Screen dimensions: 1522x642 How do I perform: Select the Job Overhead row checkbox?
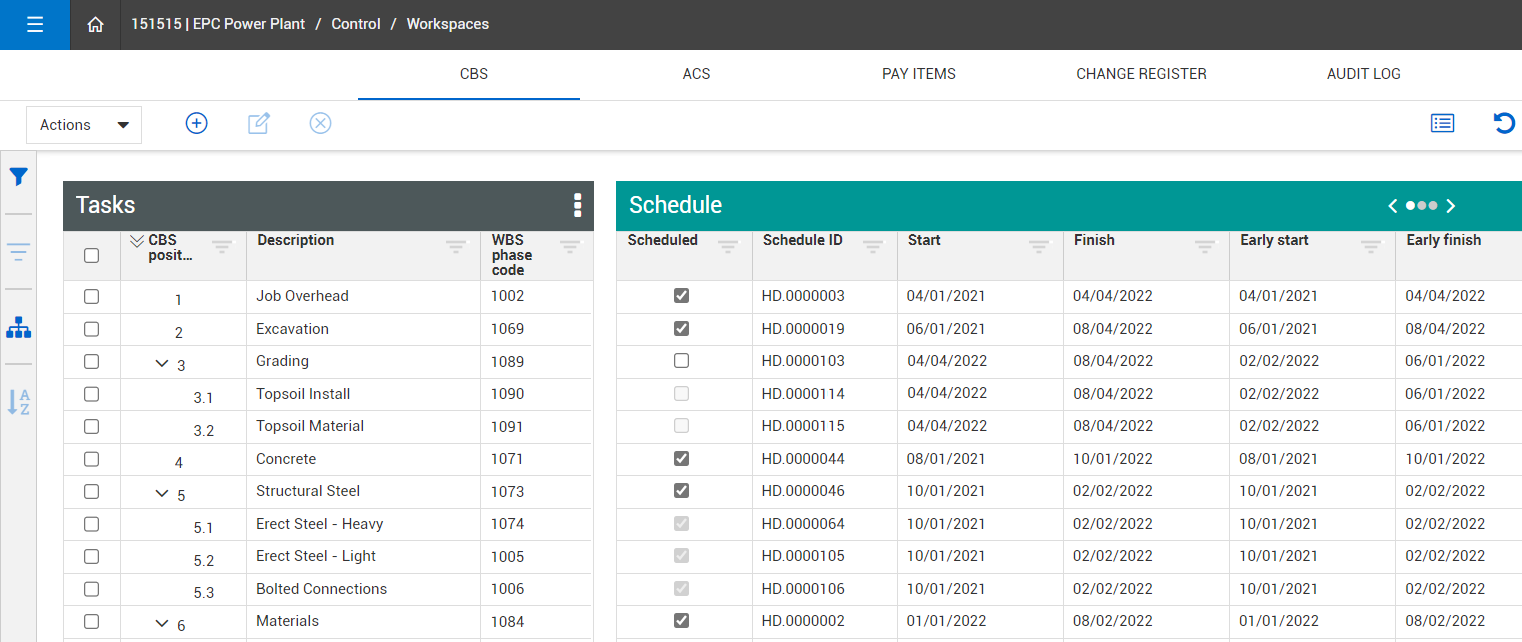pyautogui.click(x=92, y=297)
